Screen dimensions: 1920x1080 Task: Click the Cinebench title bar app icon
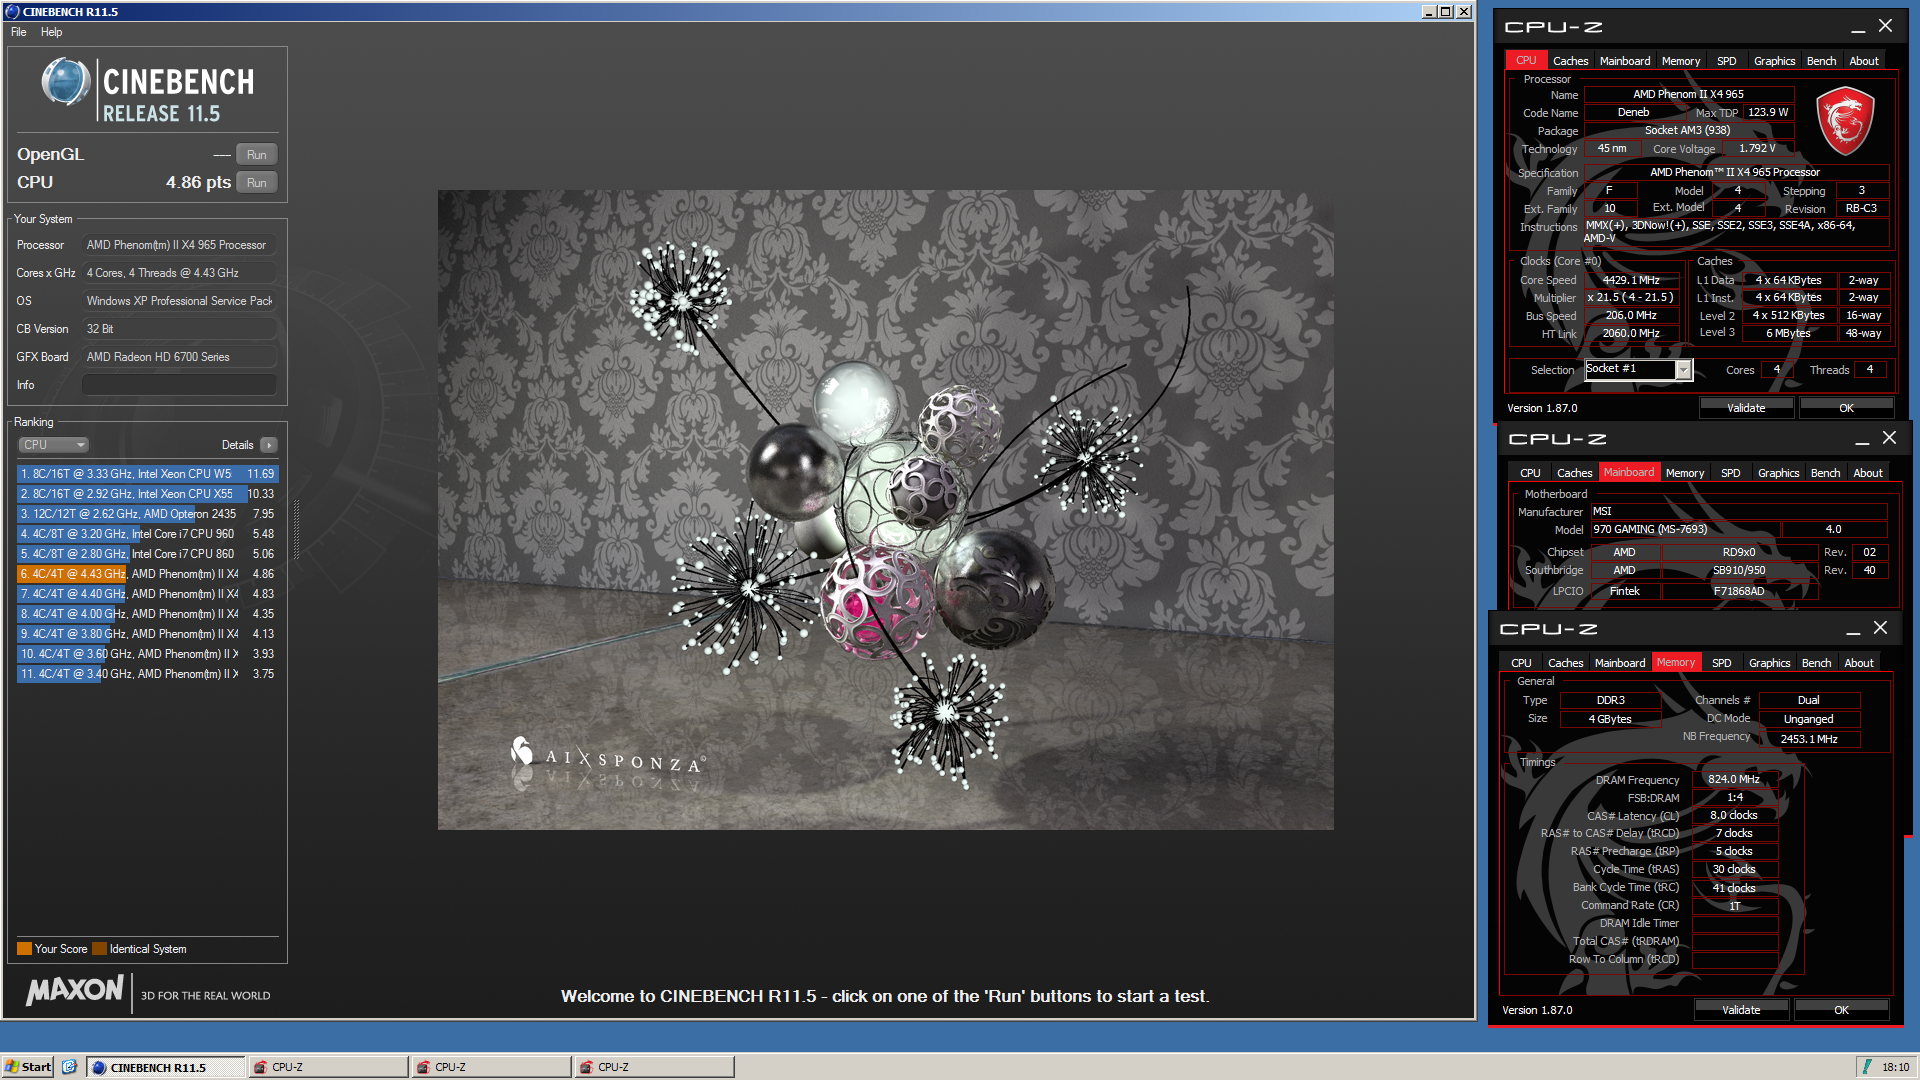12,12
